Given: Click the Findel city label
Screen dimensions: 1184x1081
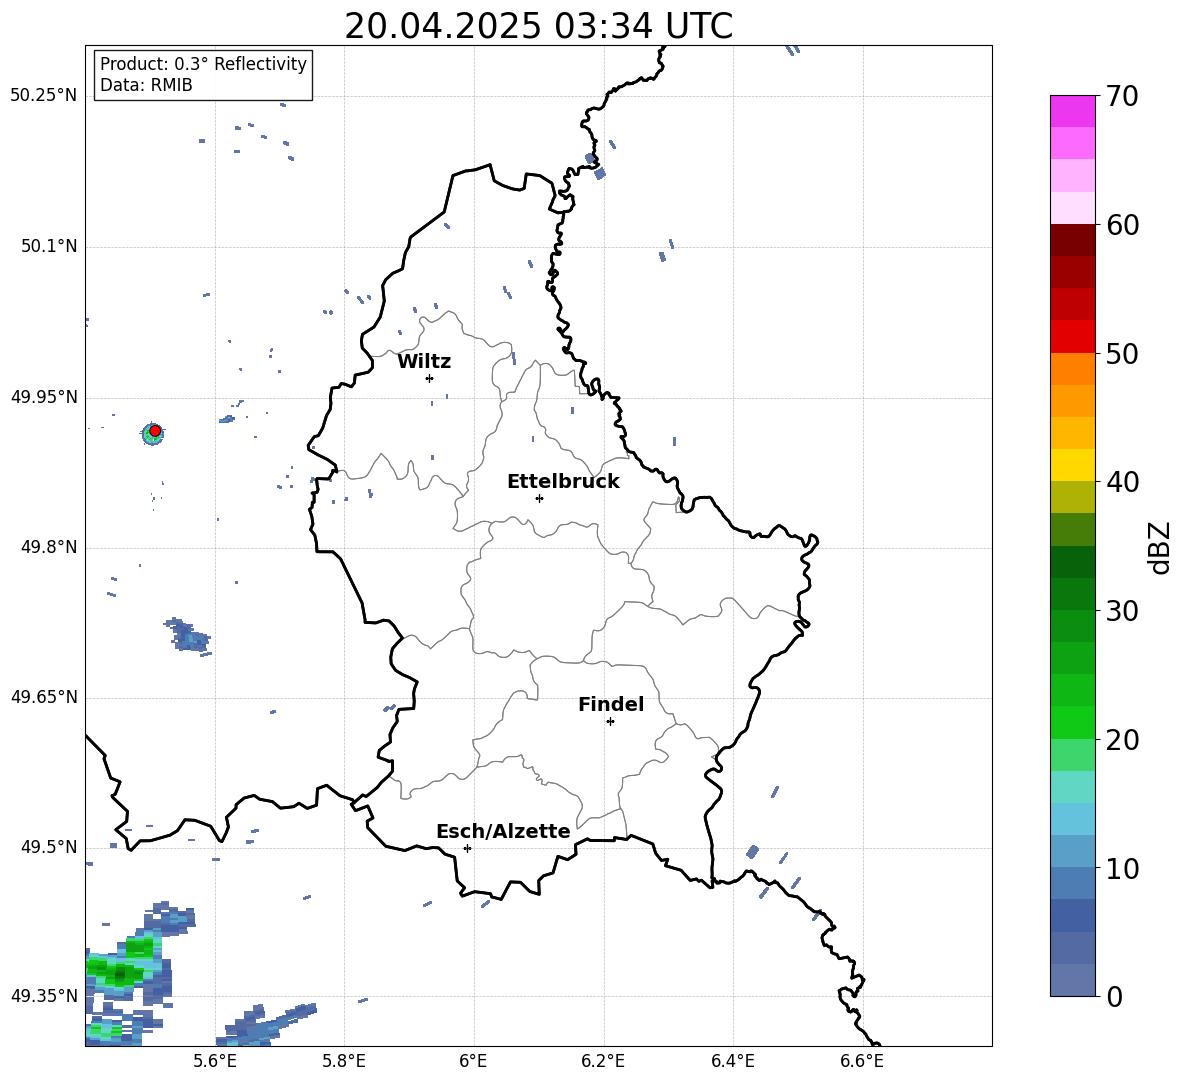Looking at the screenshot, I should point(611,704).
